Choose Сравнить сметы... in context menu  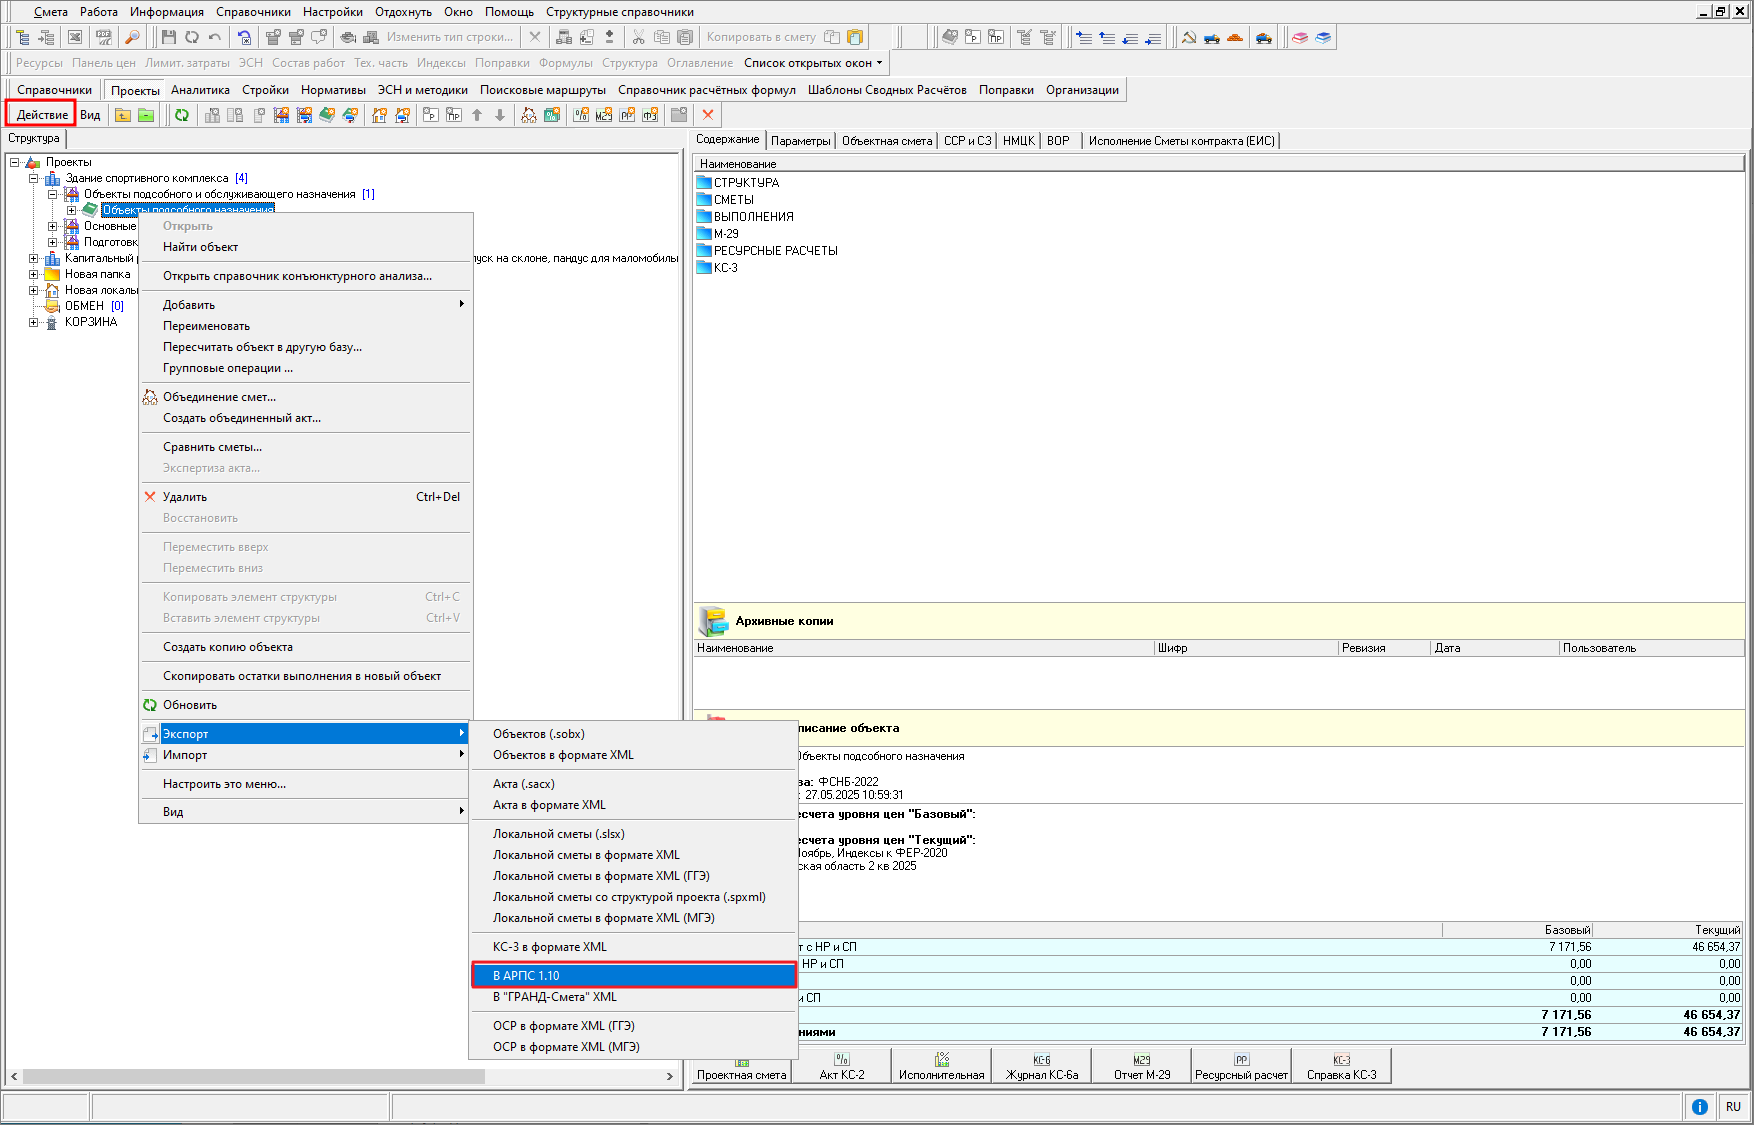305,447
